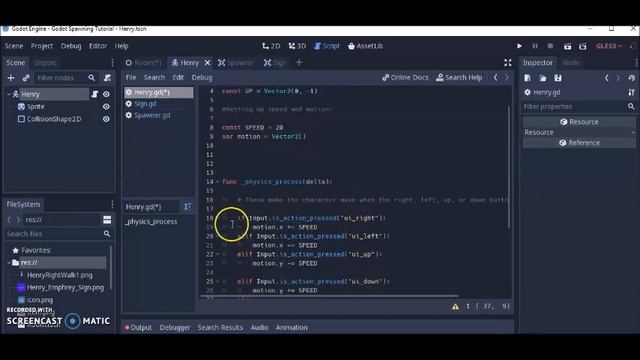Play a custom scene
Viewport: 640px width, 360px height.
[583, 46]
